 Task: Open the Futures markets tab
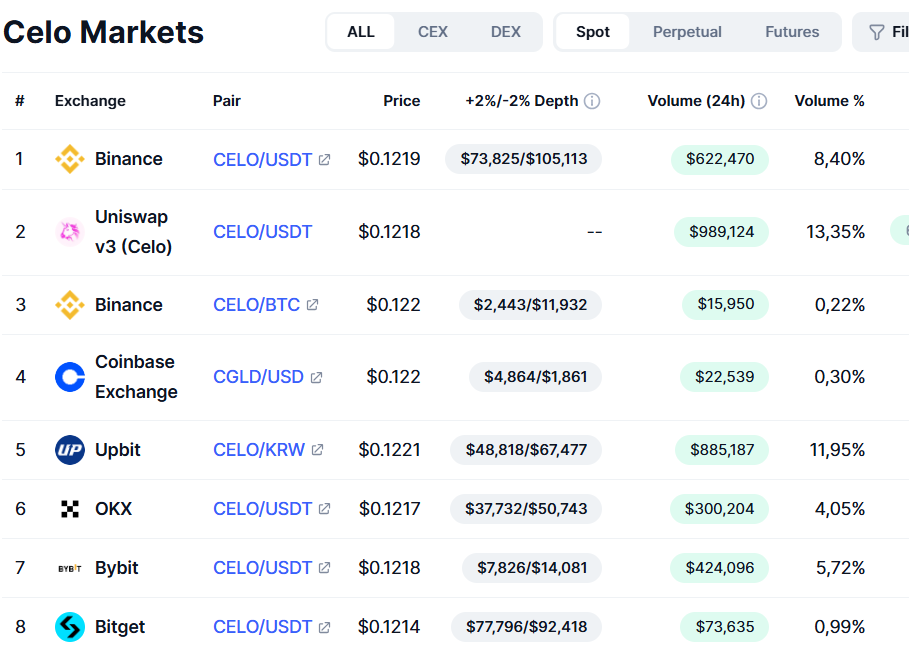792,32
